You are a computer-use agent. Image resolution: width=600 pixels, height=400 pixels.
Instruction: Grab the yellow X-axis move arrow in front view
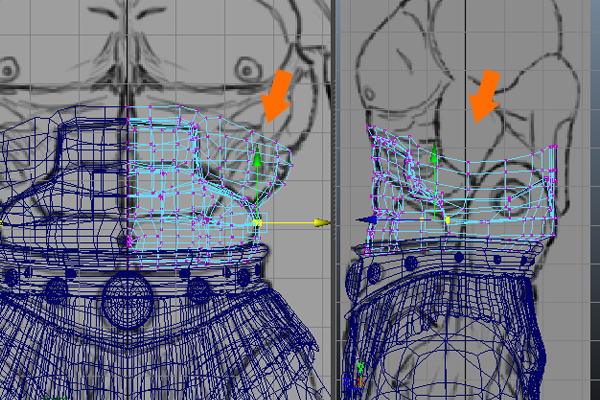pyautogui.click(x=322, y=222)
